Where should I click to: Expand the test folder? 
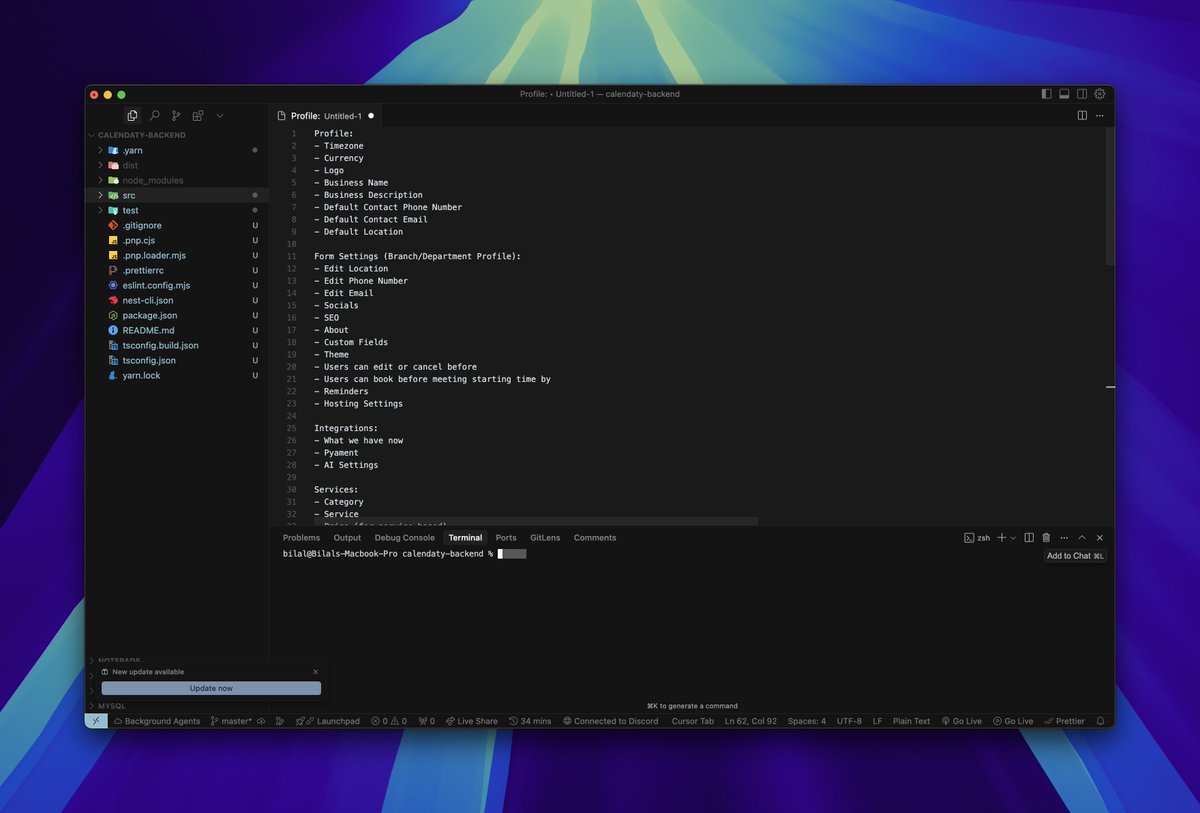click(130, 210)
